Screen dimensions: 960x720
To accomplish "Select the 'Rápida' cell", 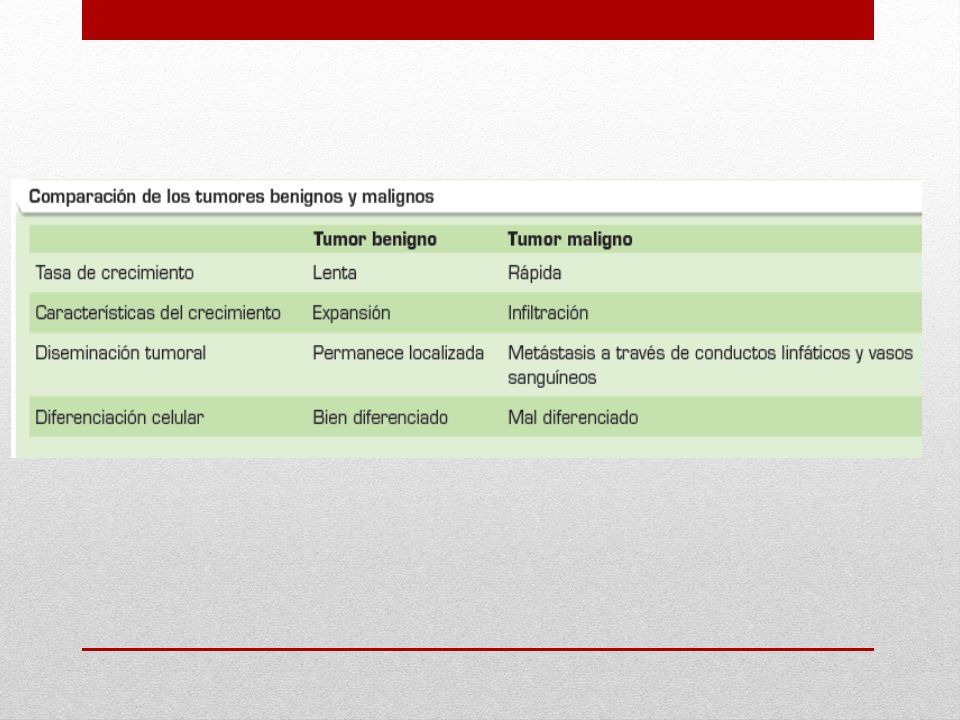I will coord(534,273).
